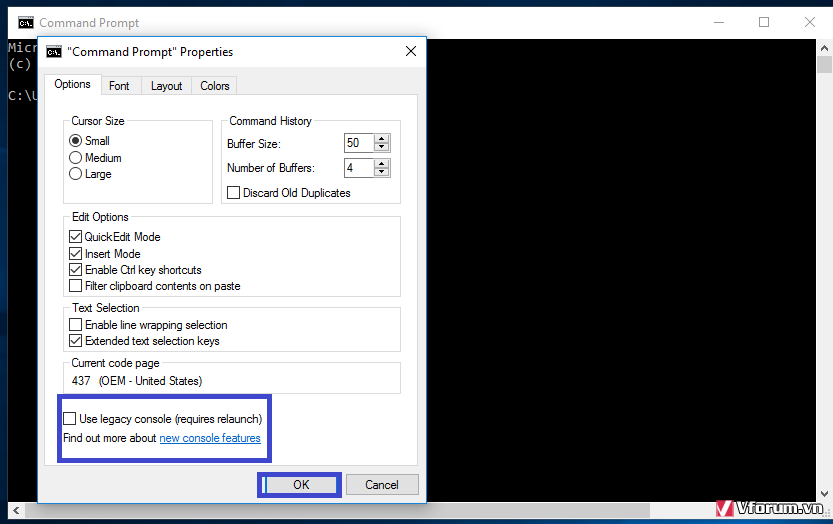
Task: Click the horizontal scrollbar left arrow
Action: tap(16, 511)
